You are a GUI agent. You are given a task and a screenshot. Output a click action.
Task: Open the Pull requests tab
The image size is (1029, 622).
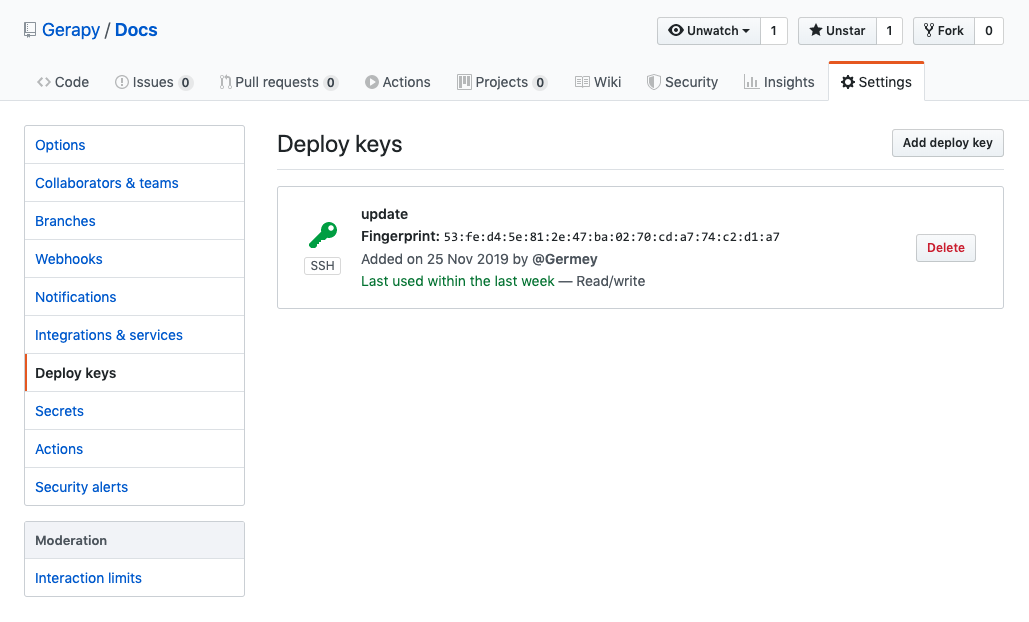point(278,82)
